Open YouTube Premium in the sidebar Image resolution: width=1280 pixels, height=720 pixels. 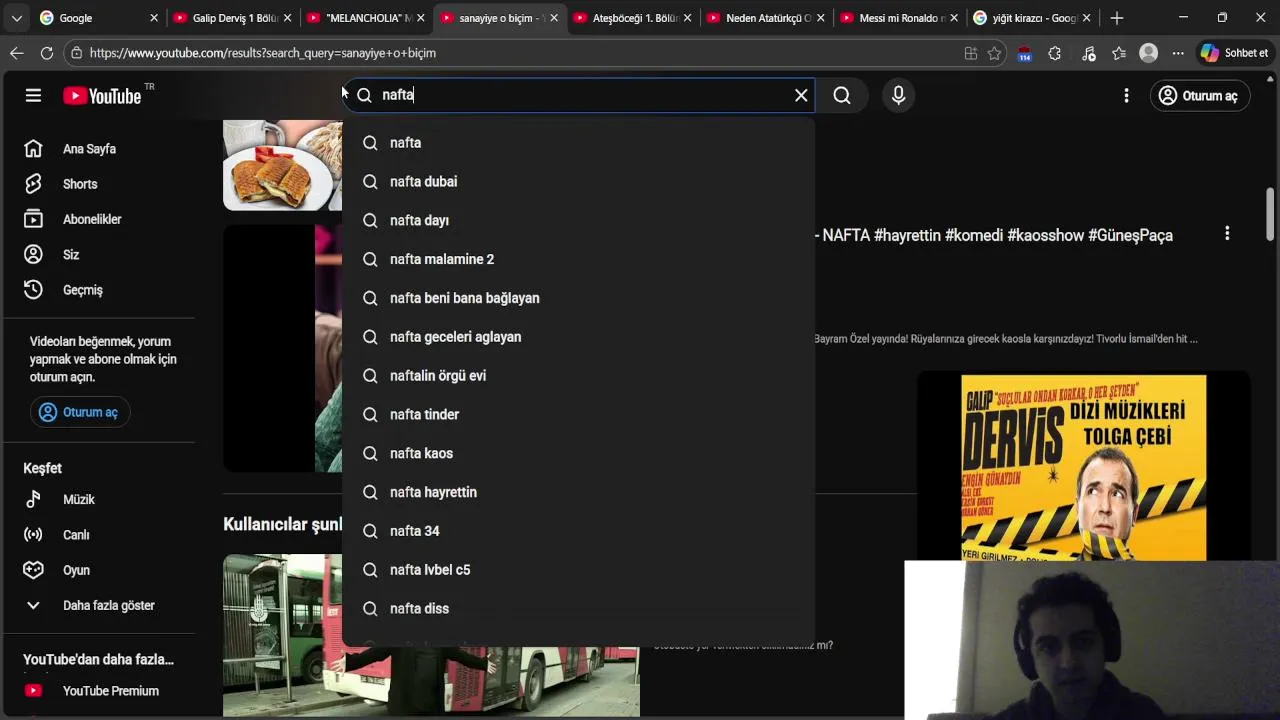[x=98, y=691]
